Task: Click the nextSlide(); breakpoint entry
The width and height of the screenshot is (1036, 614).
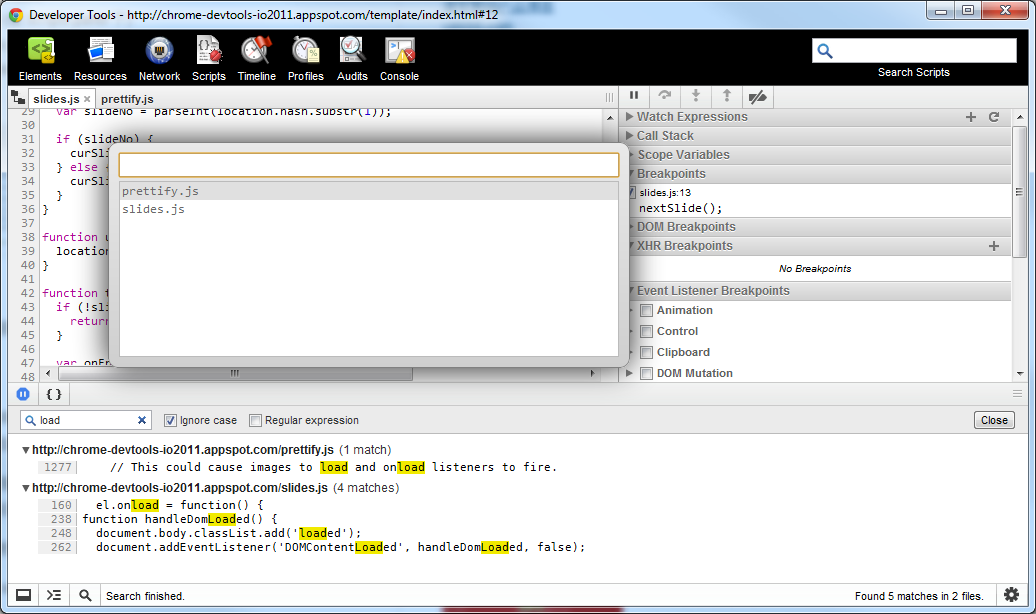Action: point(680,208)
